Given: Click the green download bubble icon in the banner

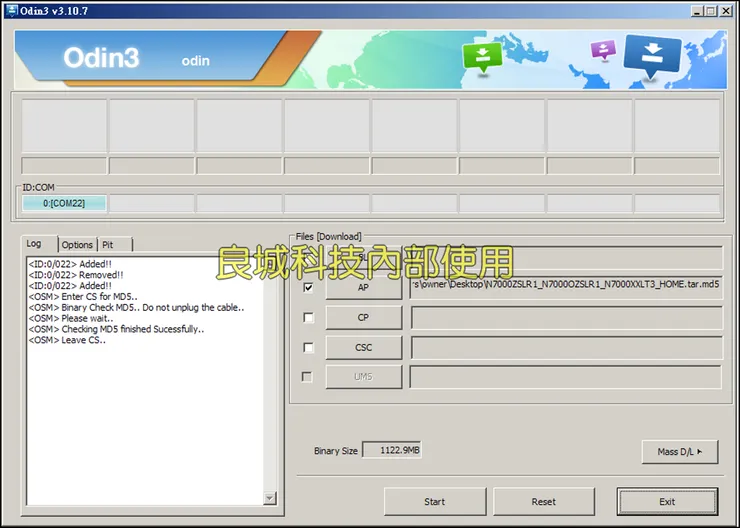Looking at the screenshot, I should pos(482,57).
